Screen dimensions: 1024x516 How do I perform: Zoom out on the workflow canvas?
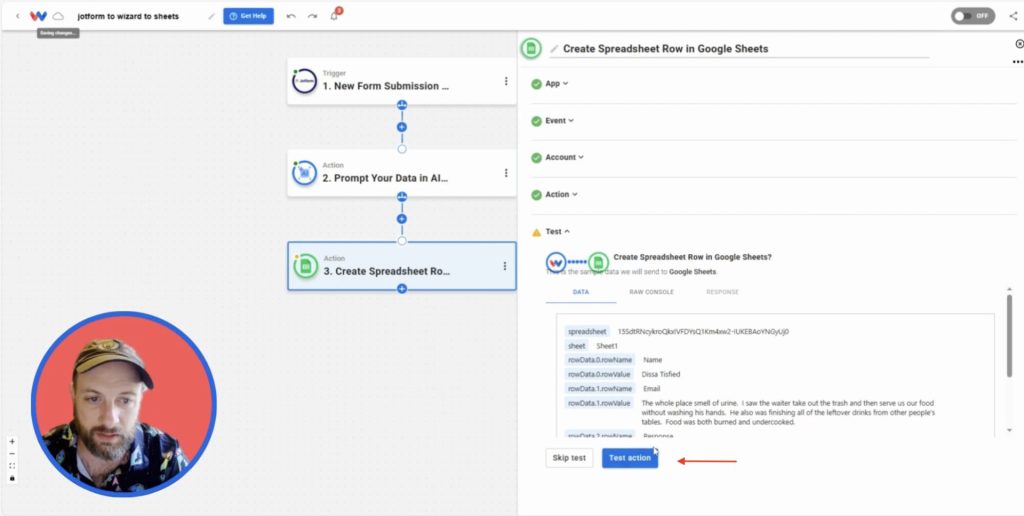tap(12, 454)
